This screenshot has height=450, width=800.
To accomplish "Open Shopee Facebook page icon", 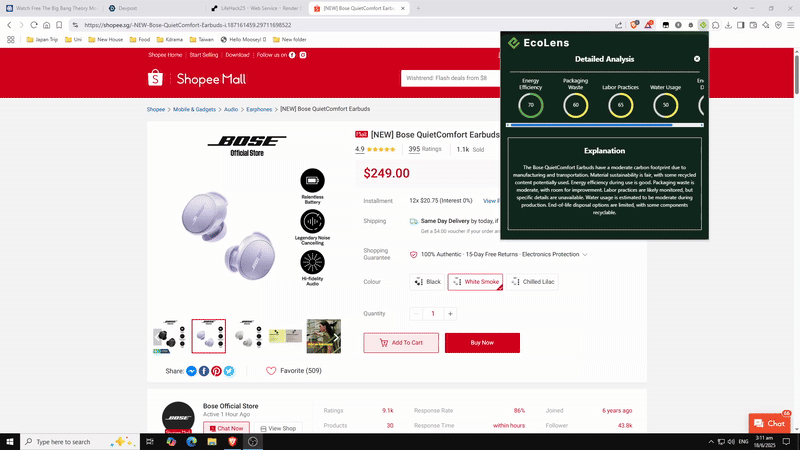I will (292, 55).
